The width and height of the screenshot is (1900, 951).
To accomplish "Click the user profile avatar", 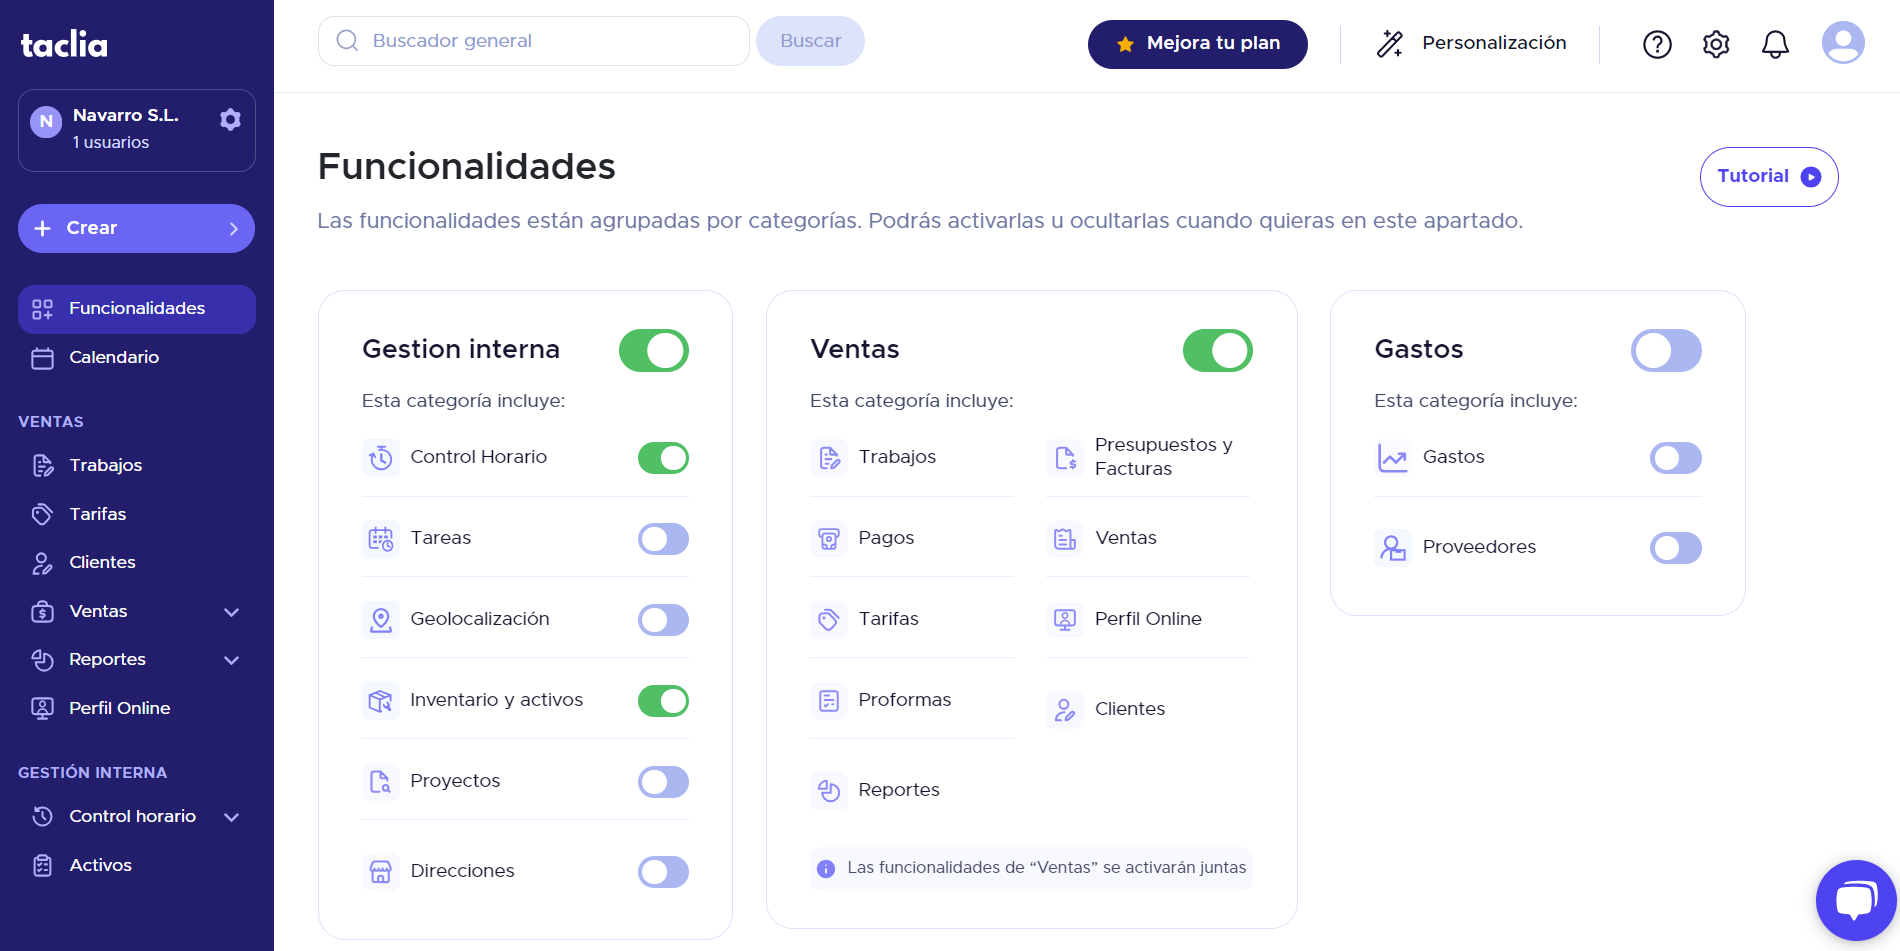I will coord(1842,43).
